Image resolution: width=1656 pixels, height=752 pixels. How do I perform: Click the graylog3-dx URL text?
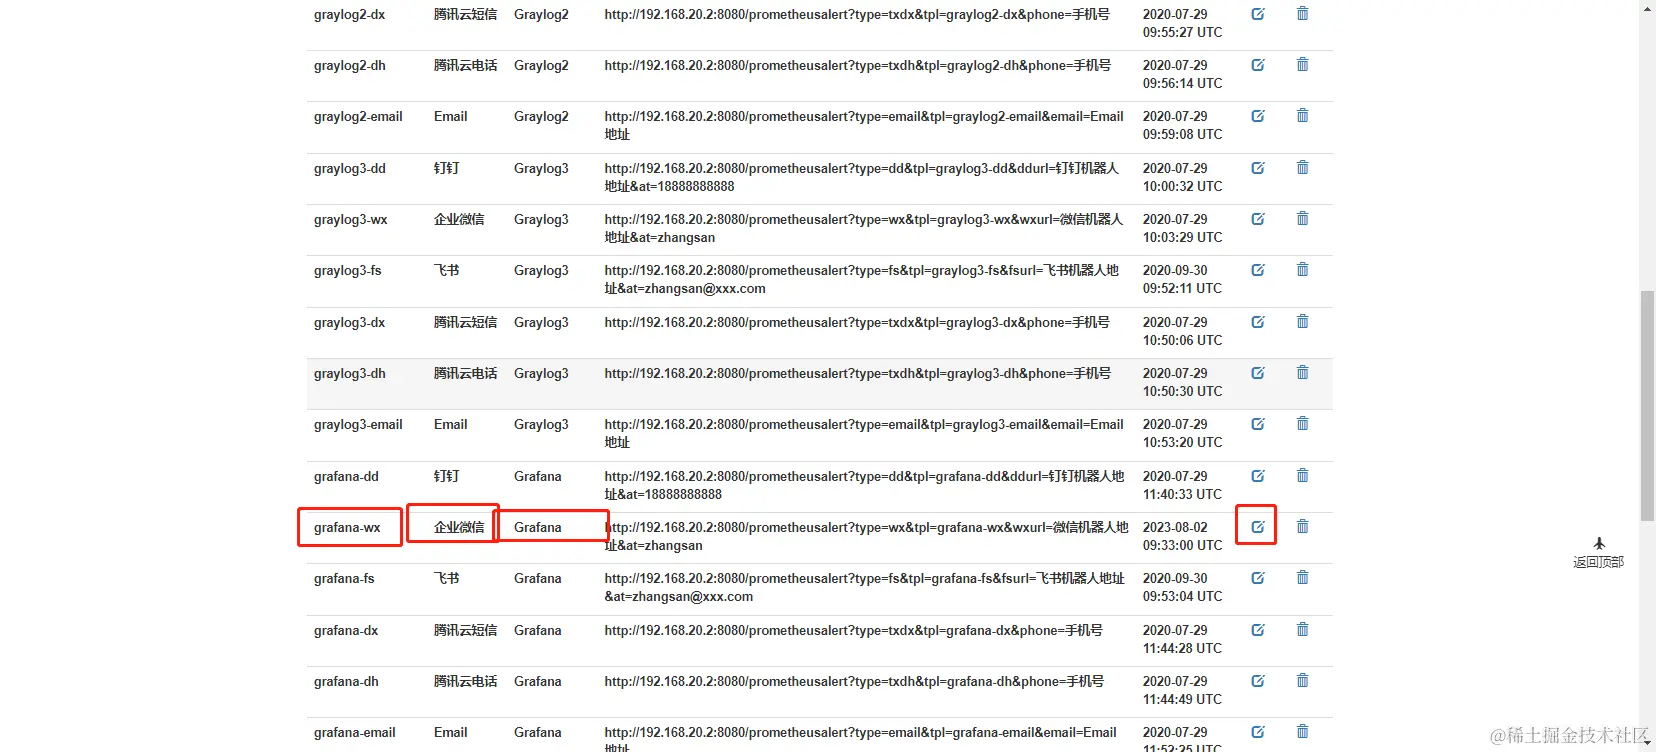[x=857, y=322]
